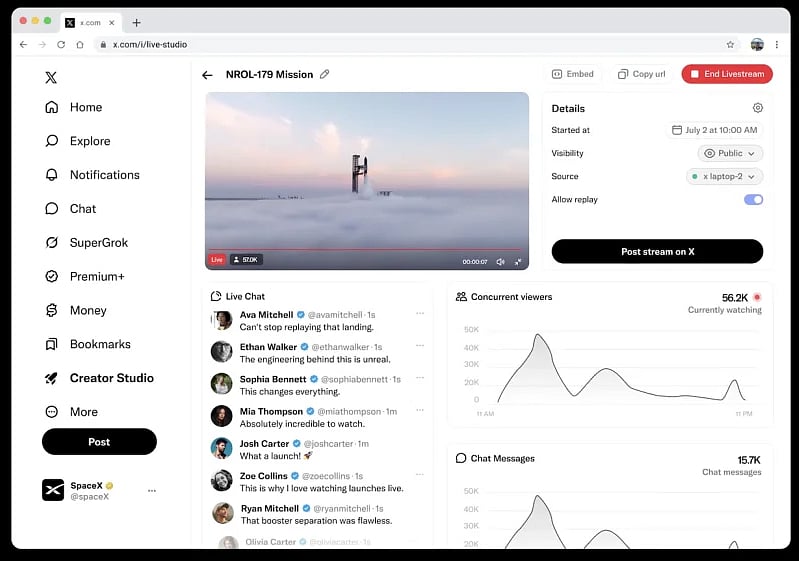Viewport: 799px width, 561px height.
Task: Click the 56.2K currently watching value
Action: (x=735, y=298)
